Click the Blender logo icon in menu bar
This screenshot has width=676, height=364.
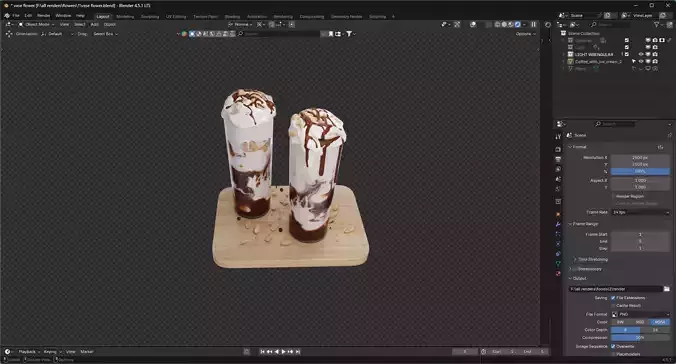[x=6, y=16]
